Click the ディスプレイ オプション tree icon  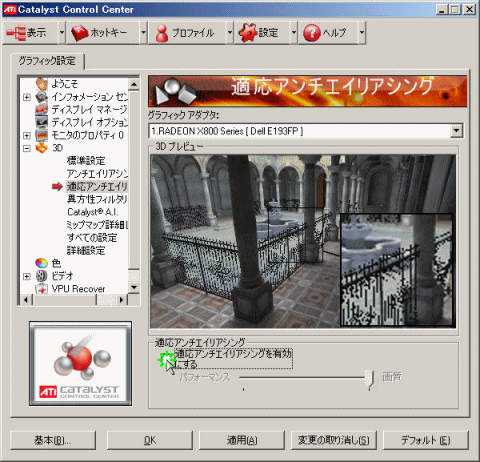point(42,122)
